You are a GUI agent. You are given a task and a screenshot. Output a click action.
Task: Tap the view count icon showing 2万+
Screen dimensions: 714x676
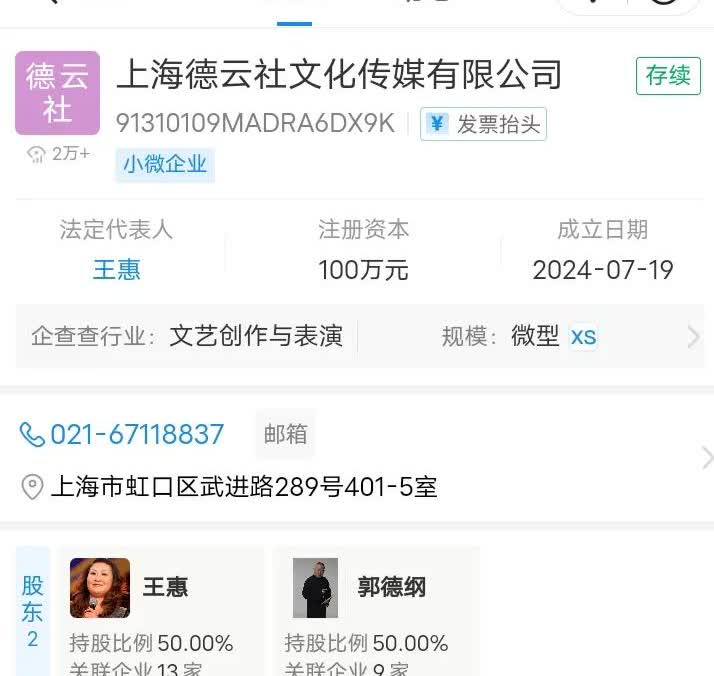pos(36,154)
